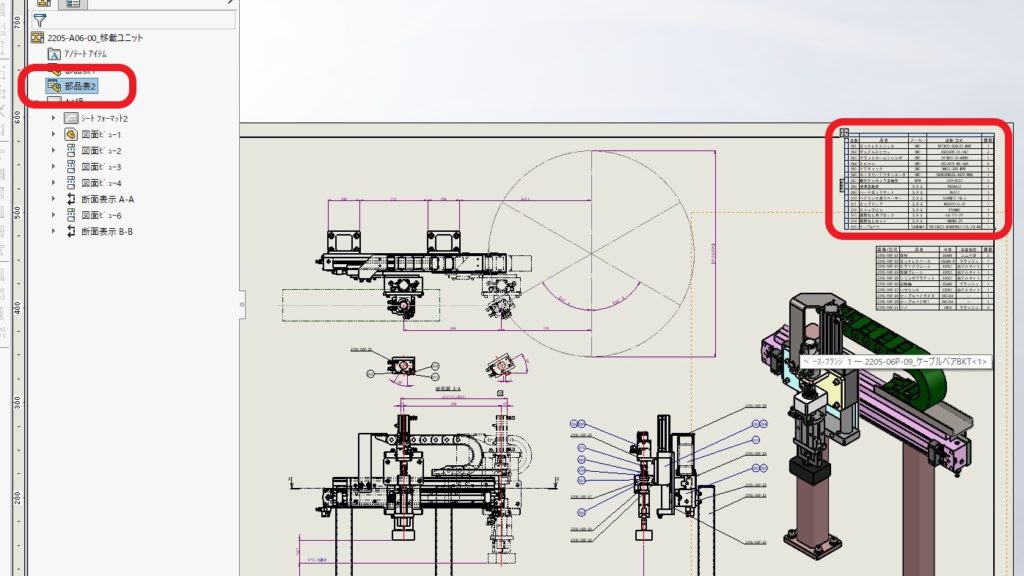1024x576 pixels.
Task: Click the 2205-A06-00_移載ユニット drawing root icon
Action: coord(39,37)
